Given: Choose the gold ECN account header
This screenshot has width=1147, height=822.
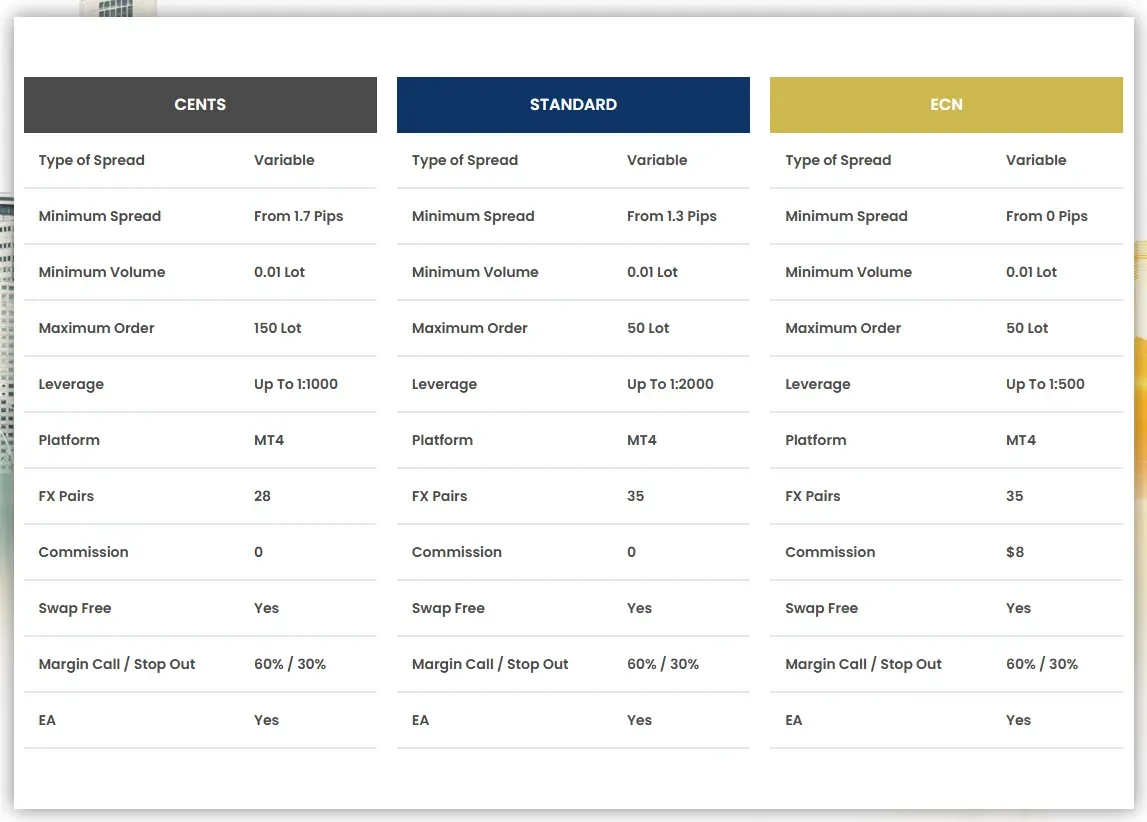Looking at the screenshot, I should 946,105.
